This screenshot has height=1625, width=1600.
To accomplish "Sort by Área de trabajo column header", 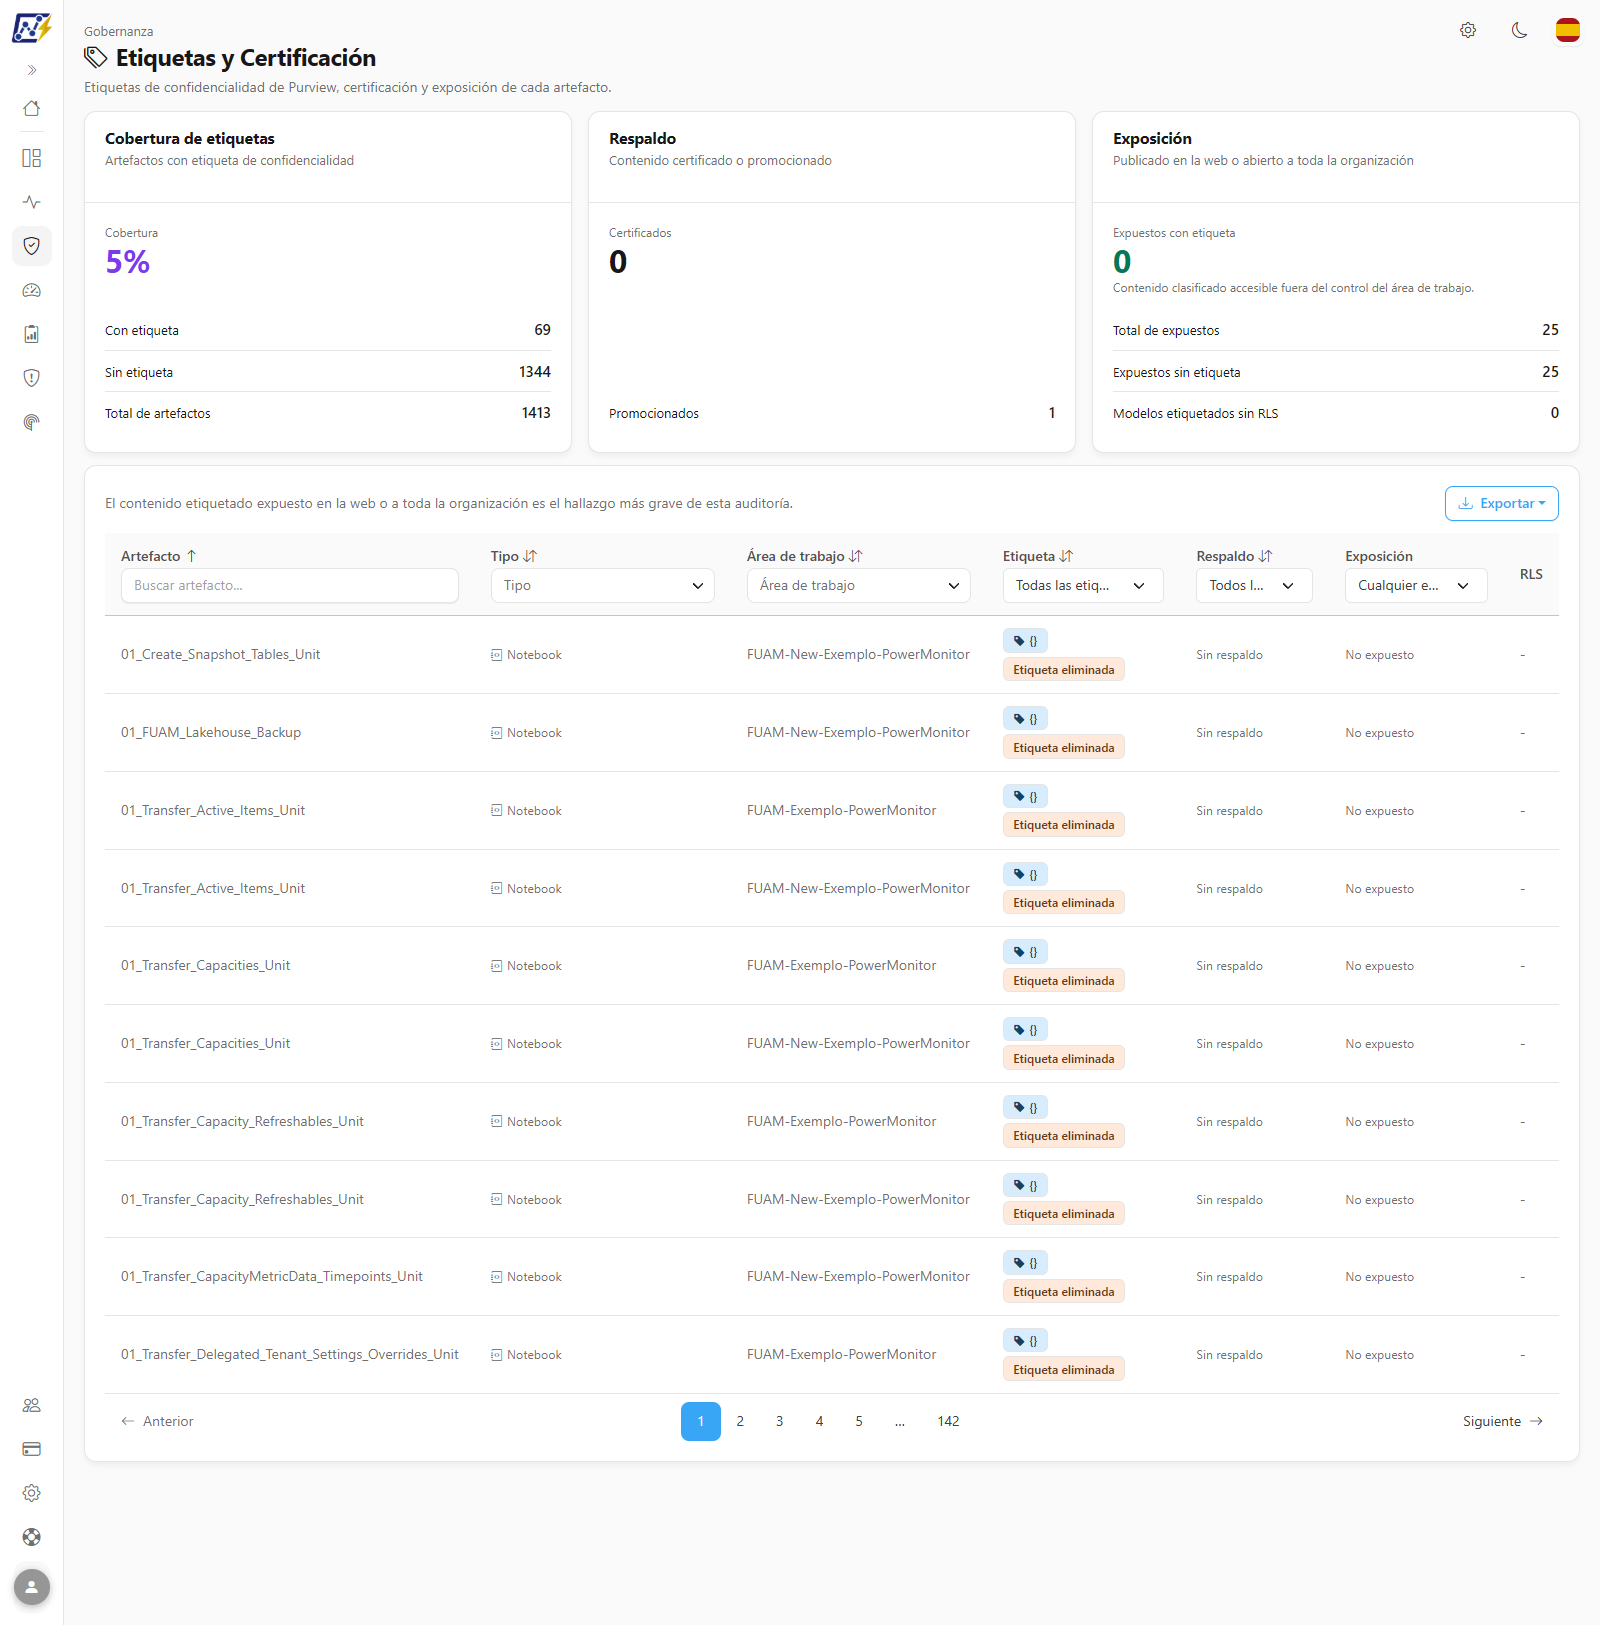I will (x=805, y=556).
